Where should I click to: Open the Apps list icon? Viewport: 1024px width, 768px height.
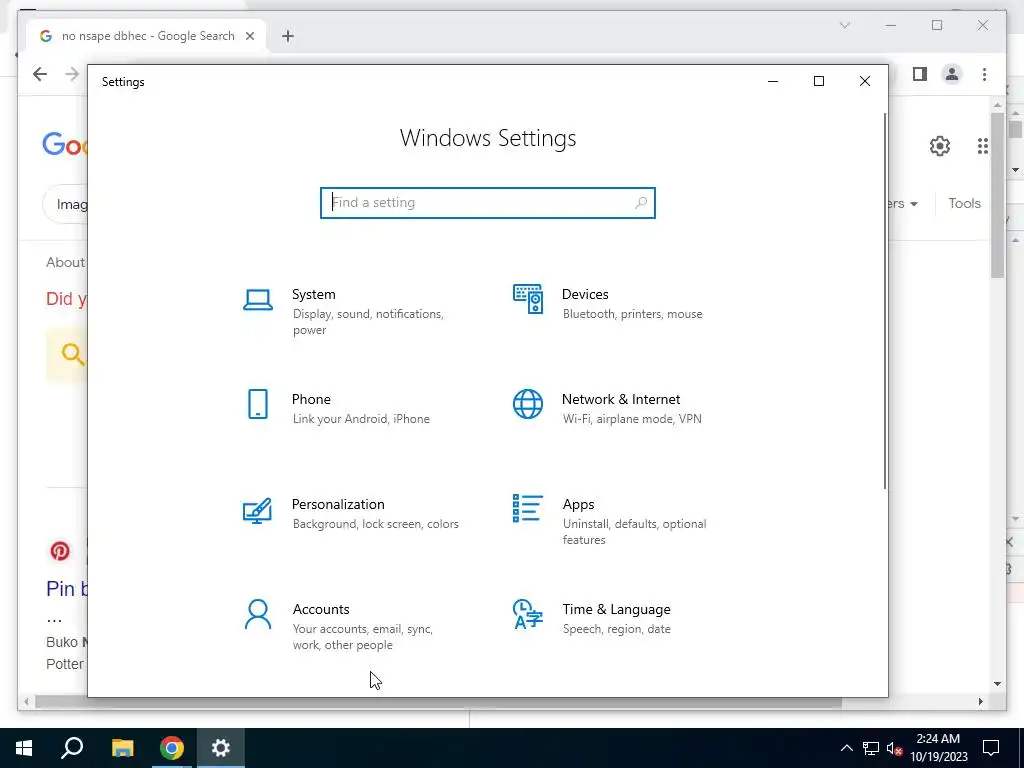tap(528, 508)
